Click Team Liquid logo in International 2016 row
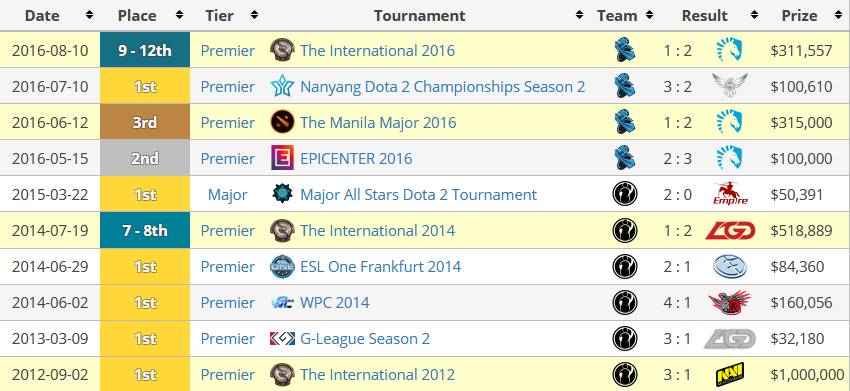This screenshot has height=391, width=850. point(729,50)
